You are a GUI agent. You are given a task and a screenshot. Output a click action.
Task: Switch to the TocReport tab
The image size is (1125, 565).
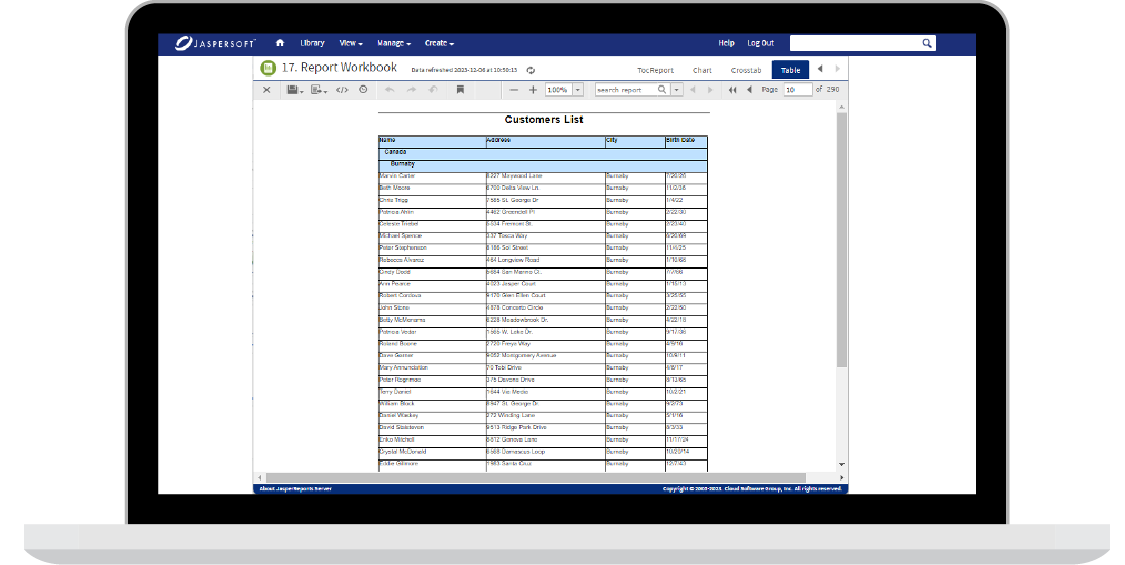coord(655,70)
